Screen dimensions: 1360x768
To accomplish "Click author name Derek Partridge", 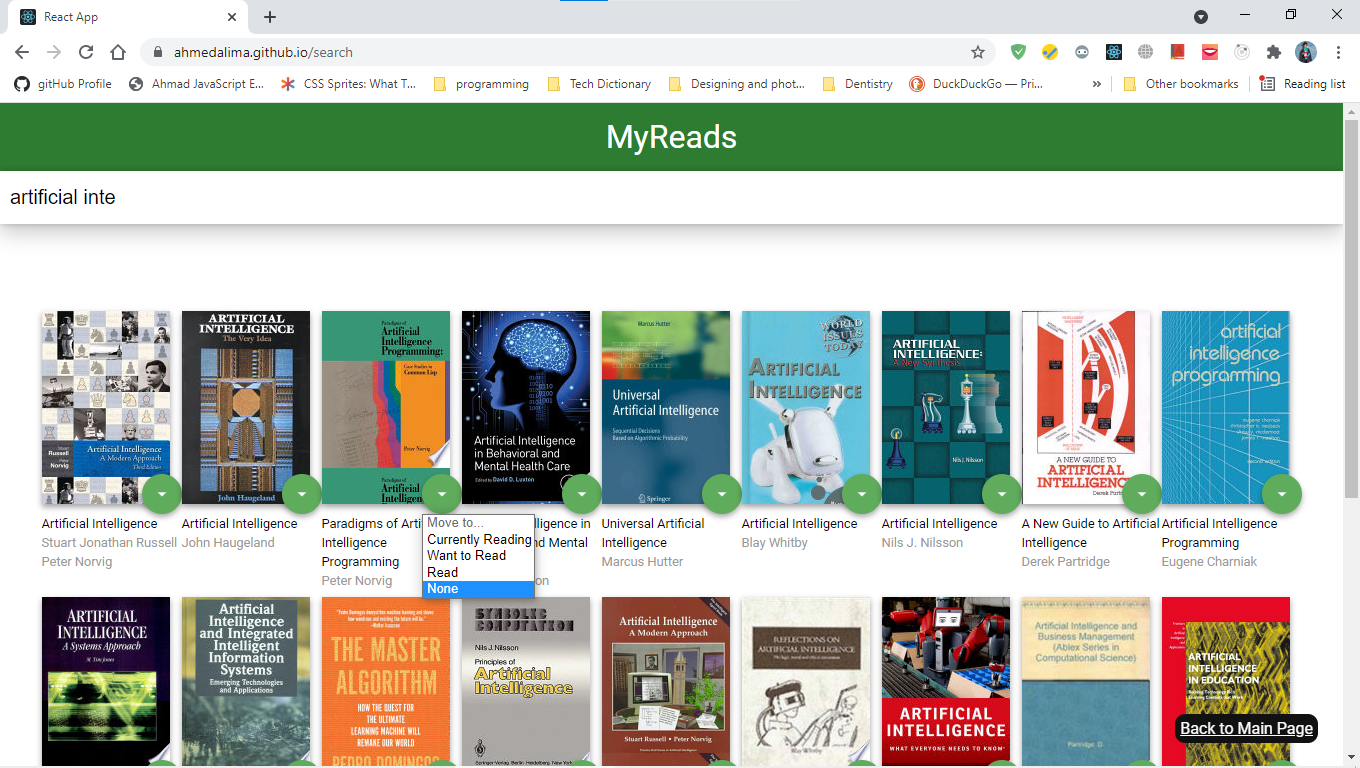I will click(1066, 562).
